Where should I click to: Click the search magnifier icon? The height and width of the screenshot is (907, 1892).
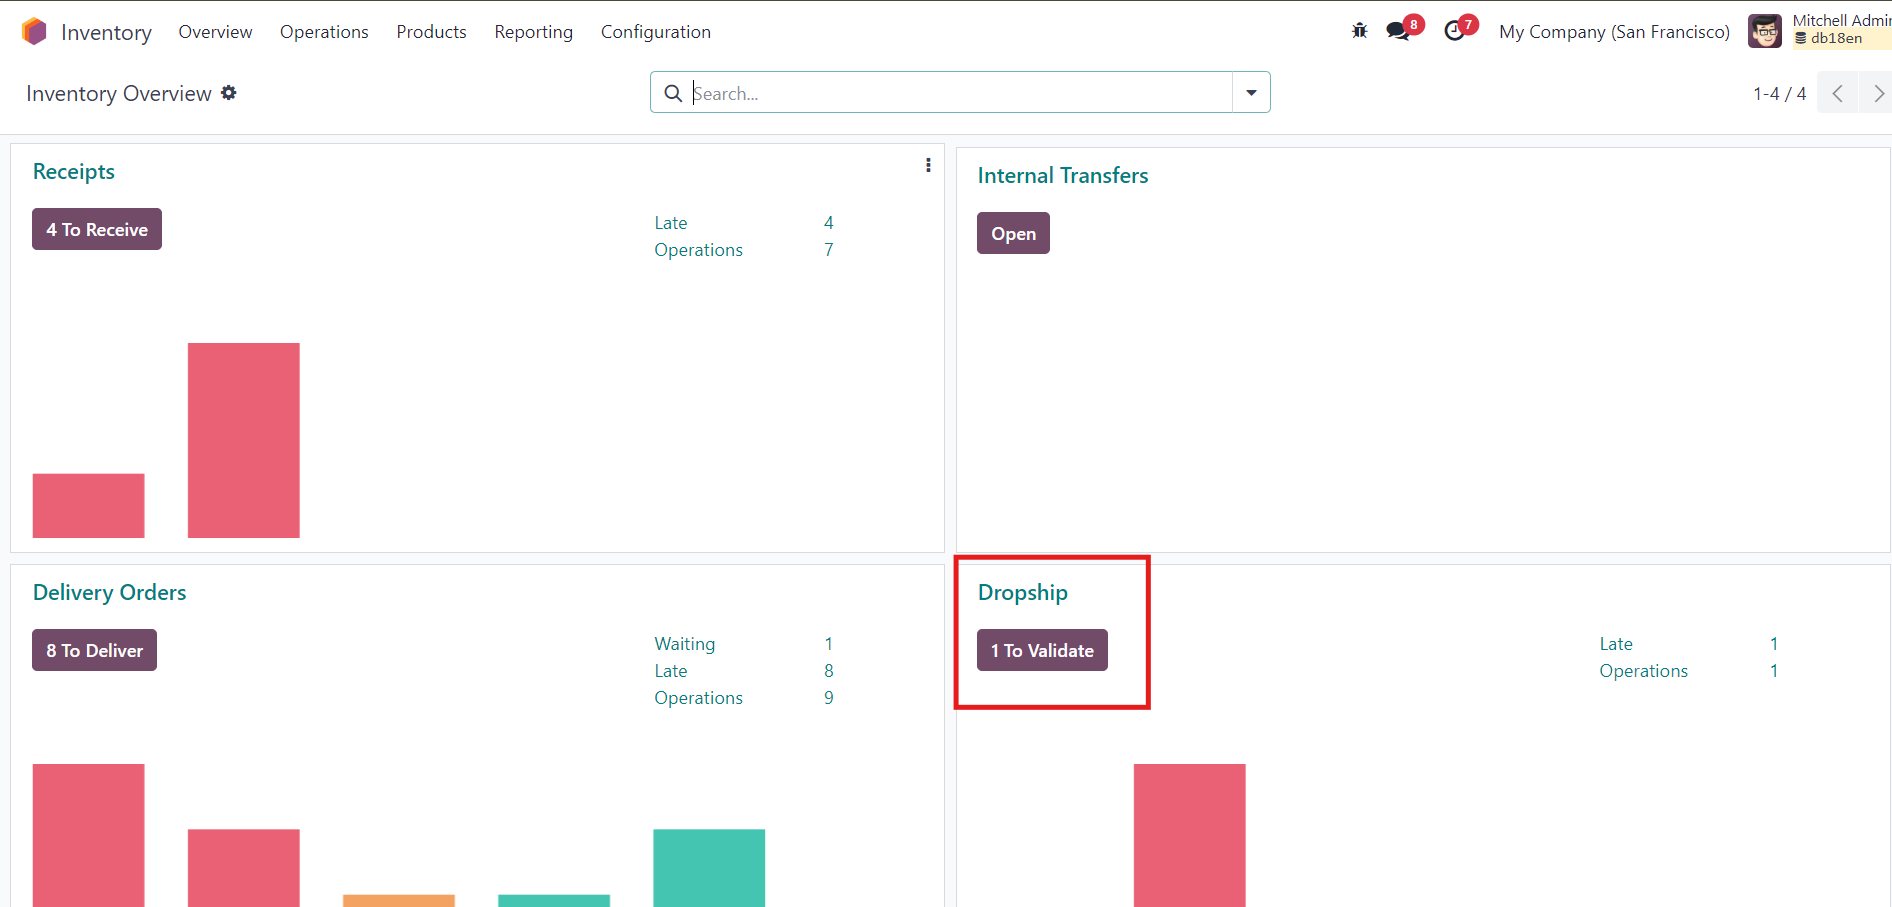[673, 93]
